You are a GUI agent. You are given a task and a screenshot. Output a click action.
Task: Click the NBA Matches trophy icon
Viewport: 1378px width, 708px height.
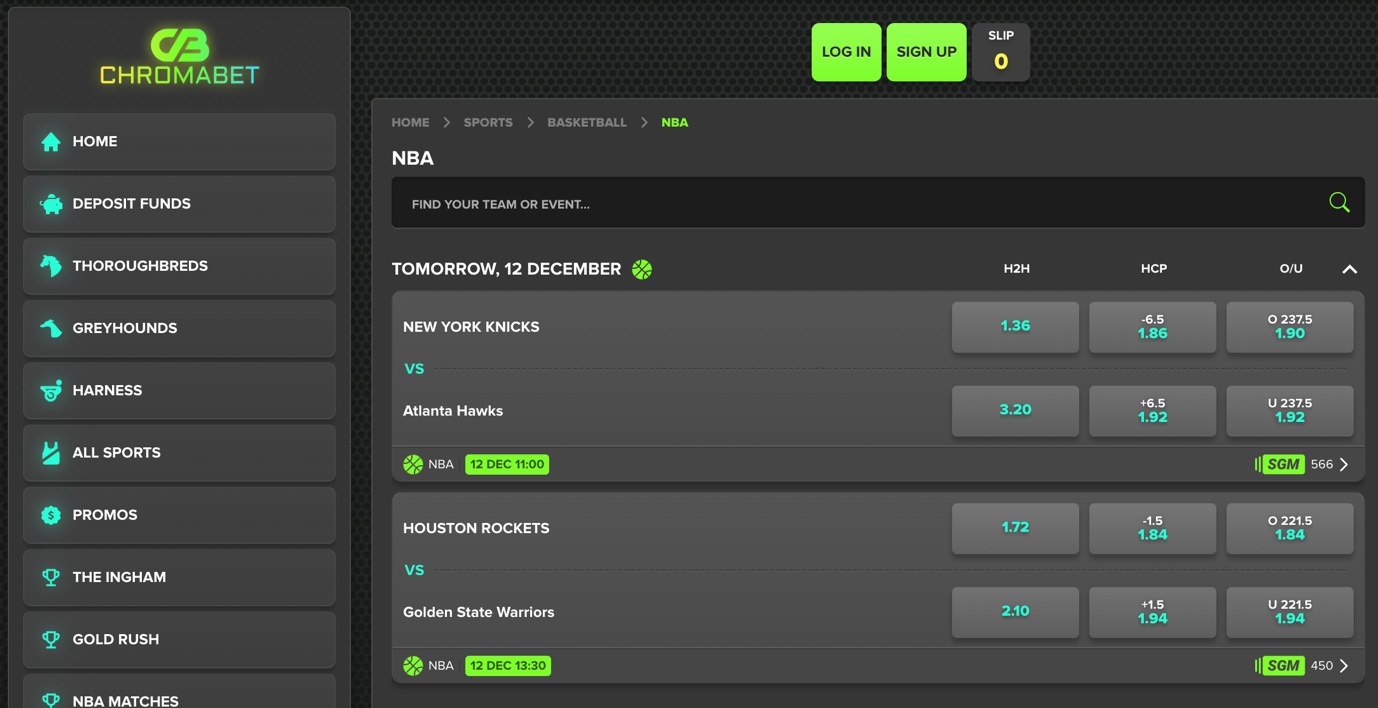click(51, 700)
